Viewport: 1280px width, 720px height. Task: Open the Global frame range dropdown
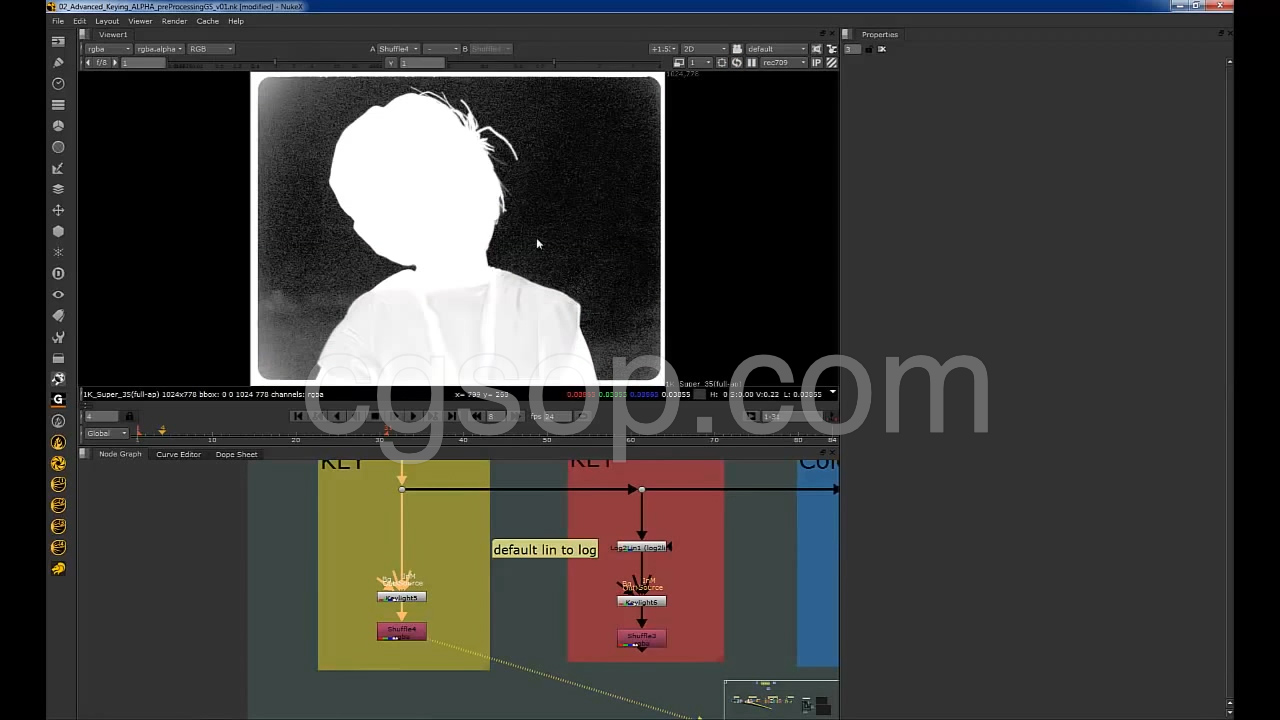click(x=107, y=433)
